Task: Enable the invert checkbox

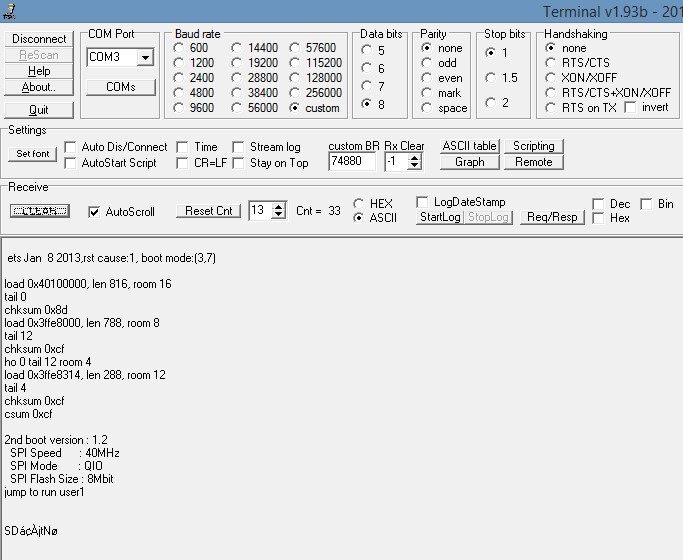Action: [630, 107]
